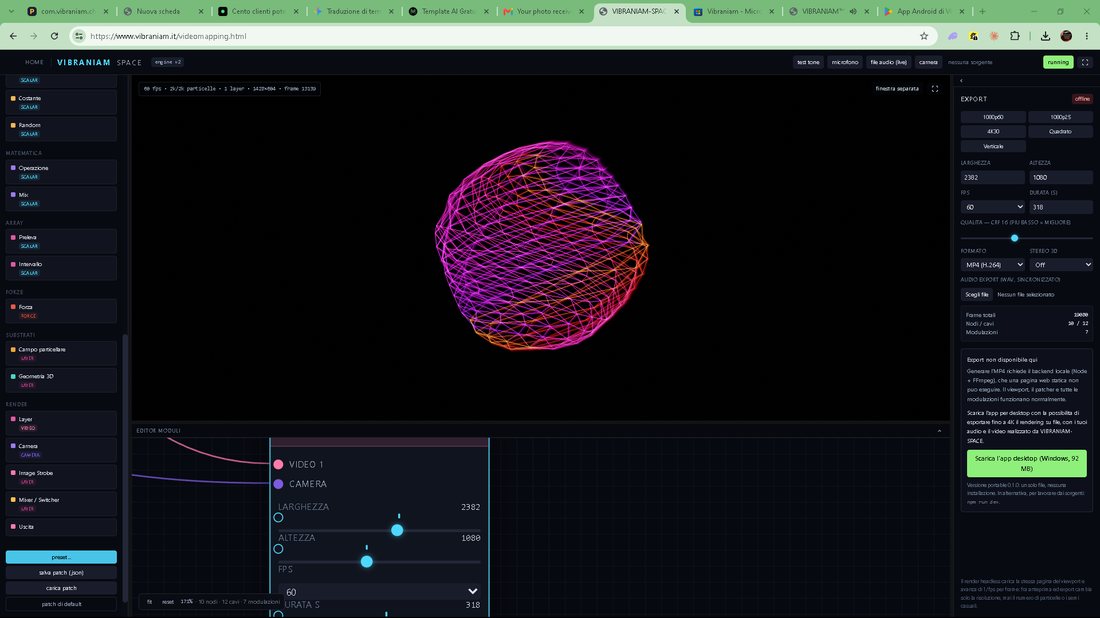Open the browser downloads icon

[x=1045, y=36]
